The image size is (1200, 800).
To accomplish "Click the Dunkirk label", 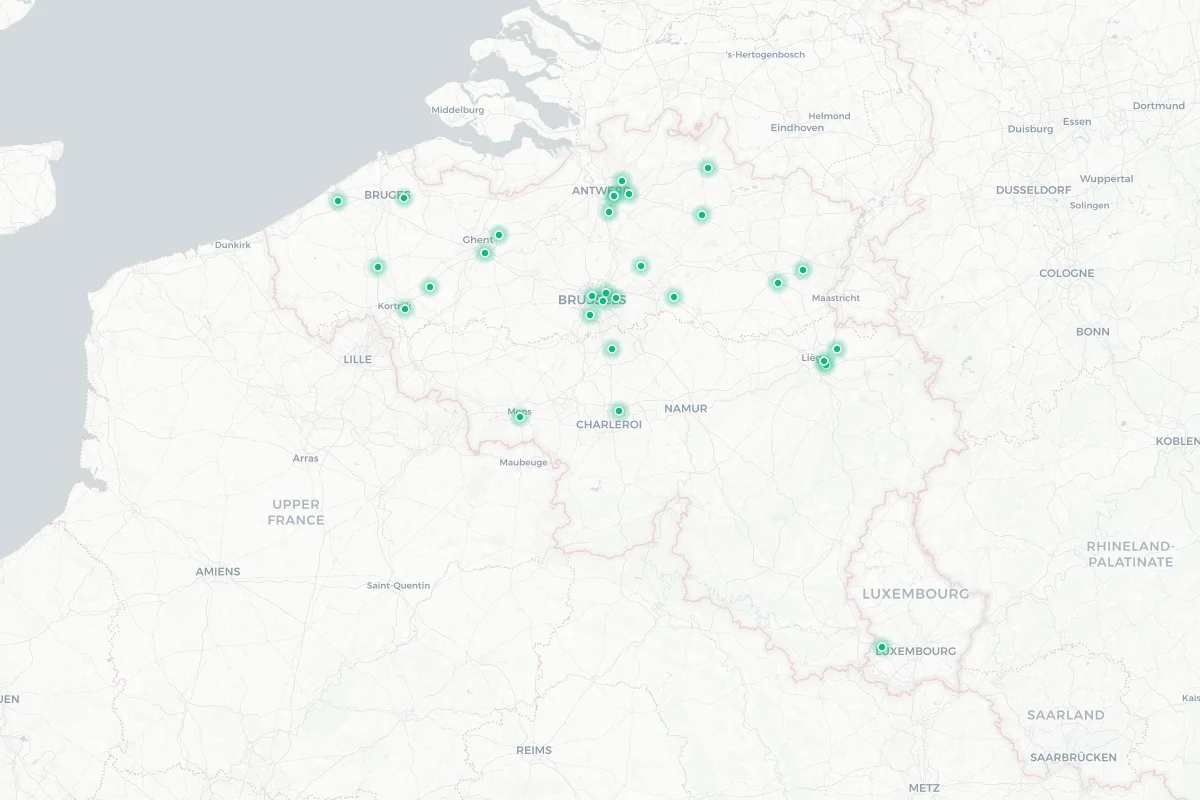I will coord(233,244).
